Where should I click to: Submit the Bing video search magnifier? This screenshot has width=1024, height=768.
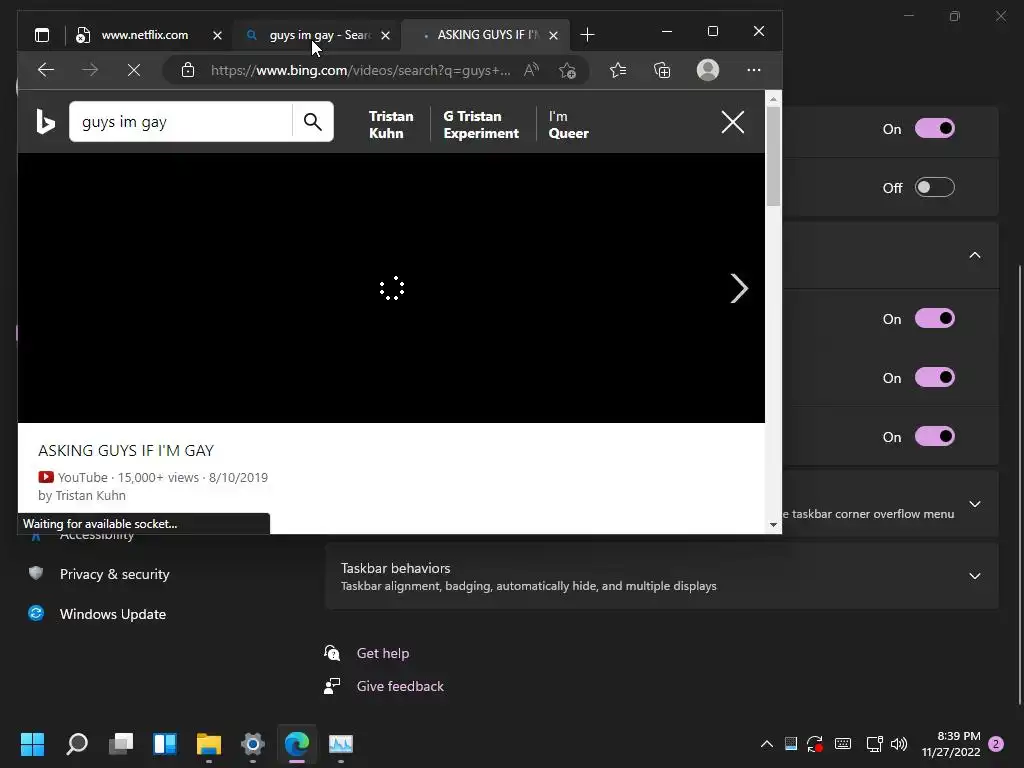click(x=313, y=121)
